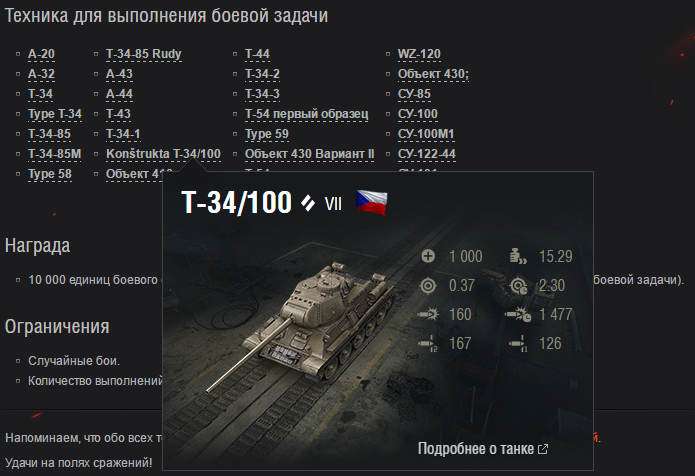This screenshot has width=695, height=476.
Task: Click the medium tank class diamond icon
Action: (x=308, y=203)
